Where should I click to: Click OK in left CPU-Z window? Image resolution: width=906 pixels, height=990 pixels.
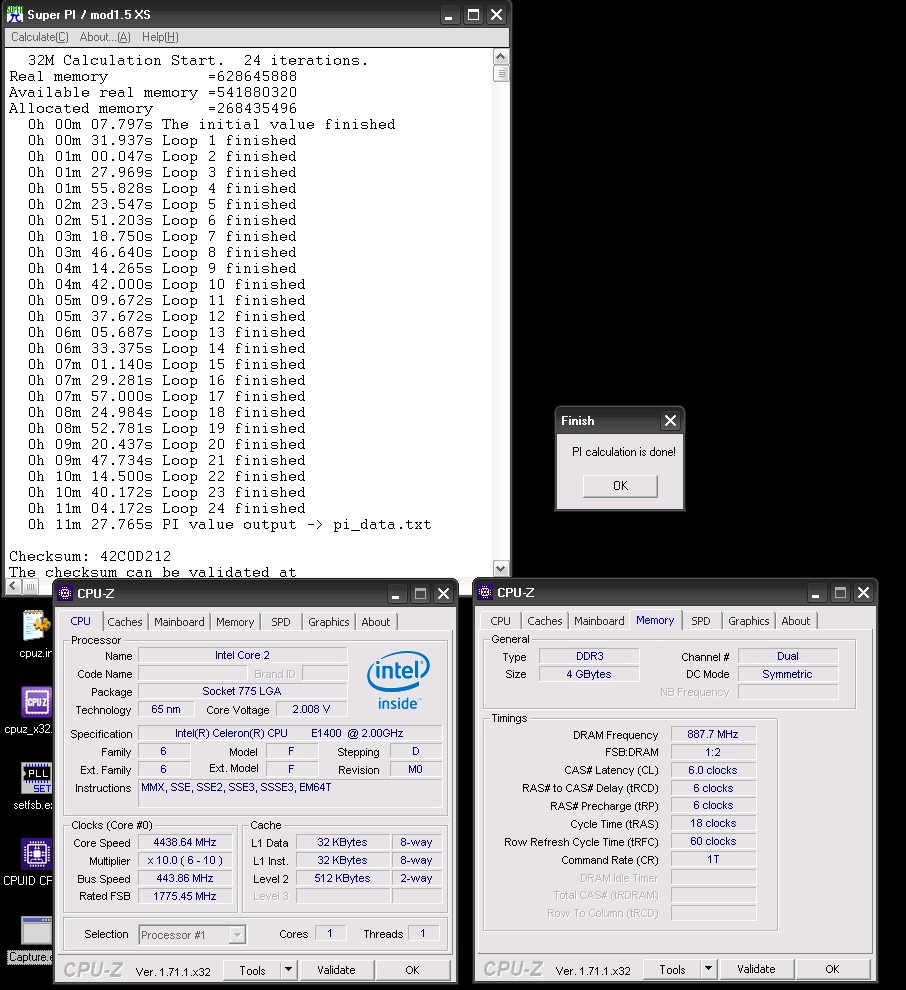coord(413,970)
